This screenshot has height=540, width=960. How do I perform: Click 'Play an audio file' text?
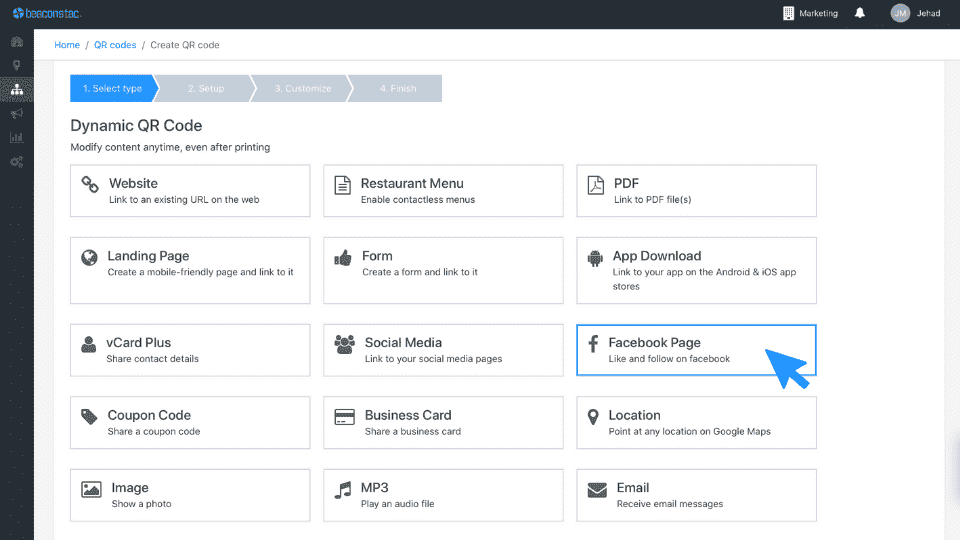[397, 504]
